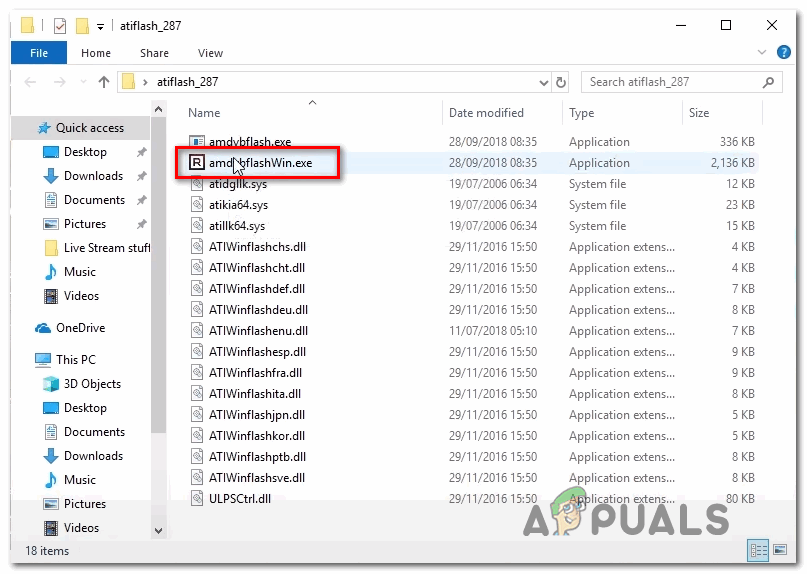
Task: Select the ATIWinflashkor.dll file
Action: point(257,436)
